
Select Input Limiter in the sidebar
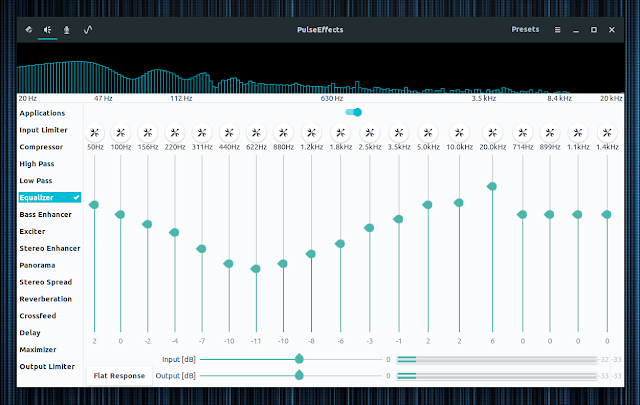[43, 130]
